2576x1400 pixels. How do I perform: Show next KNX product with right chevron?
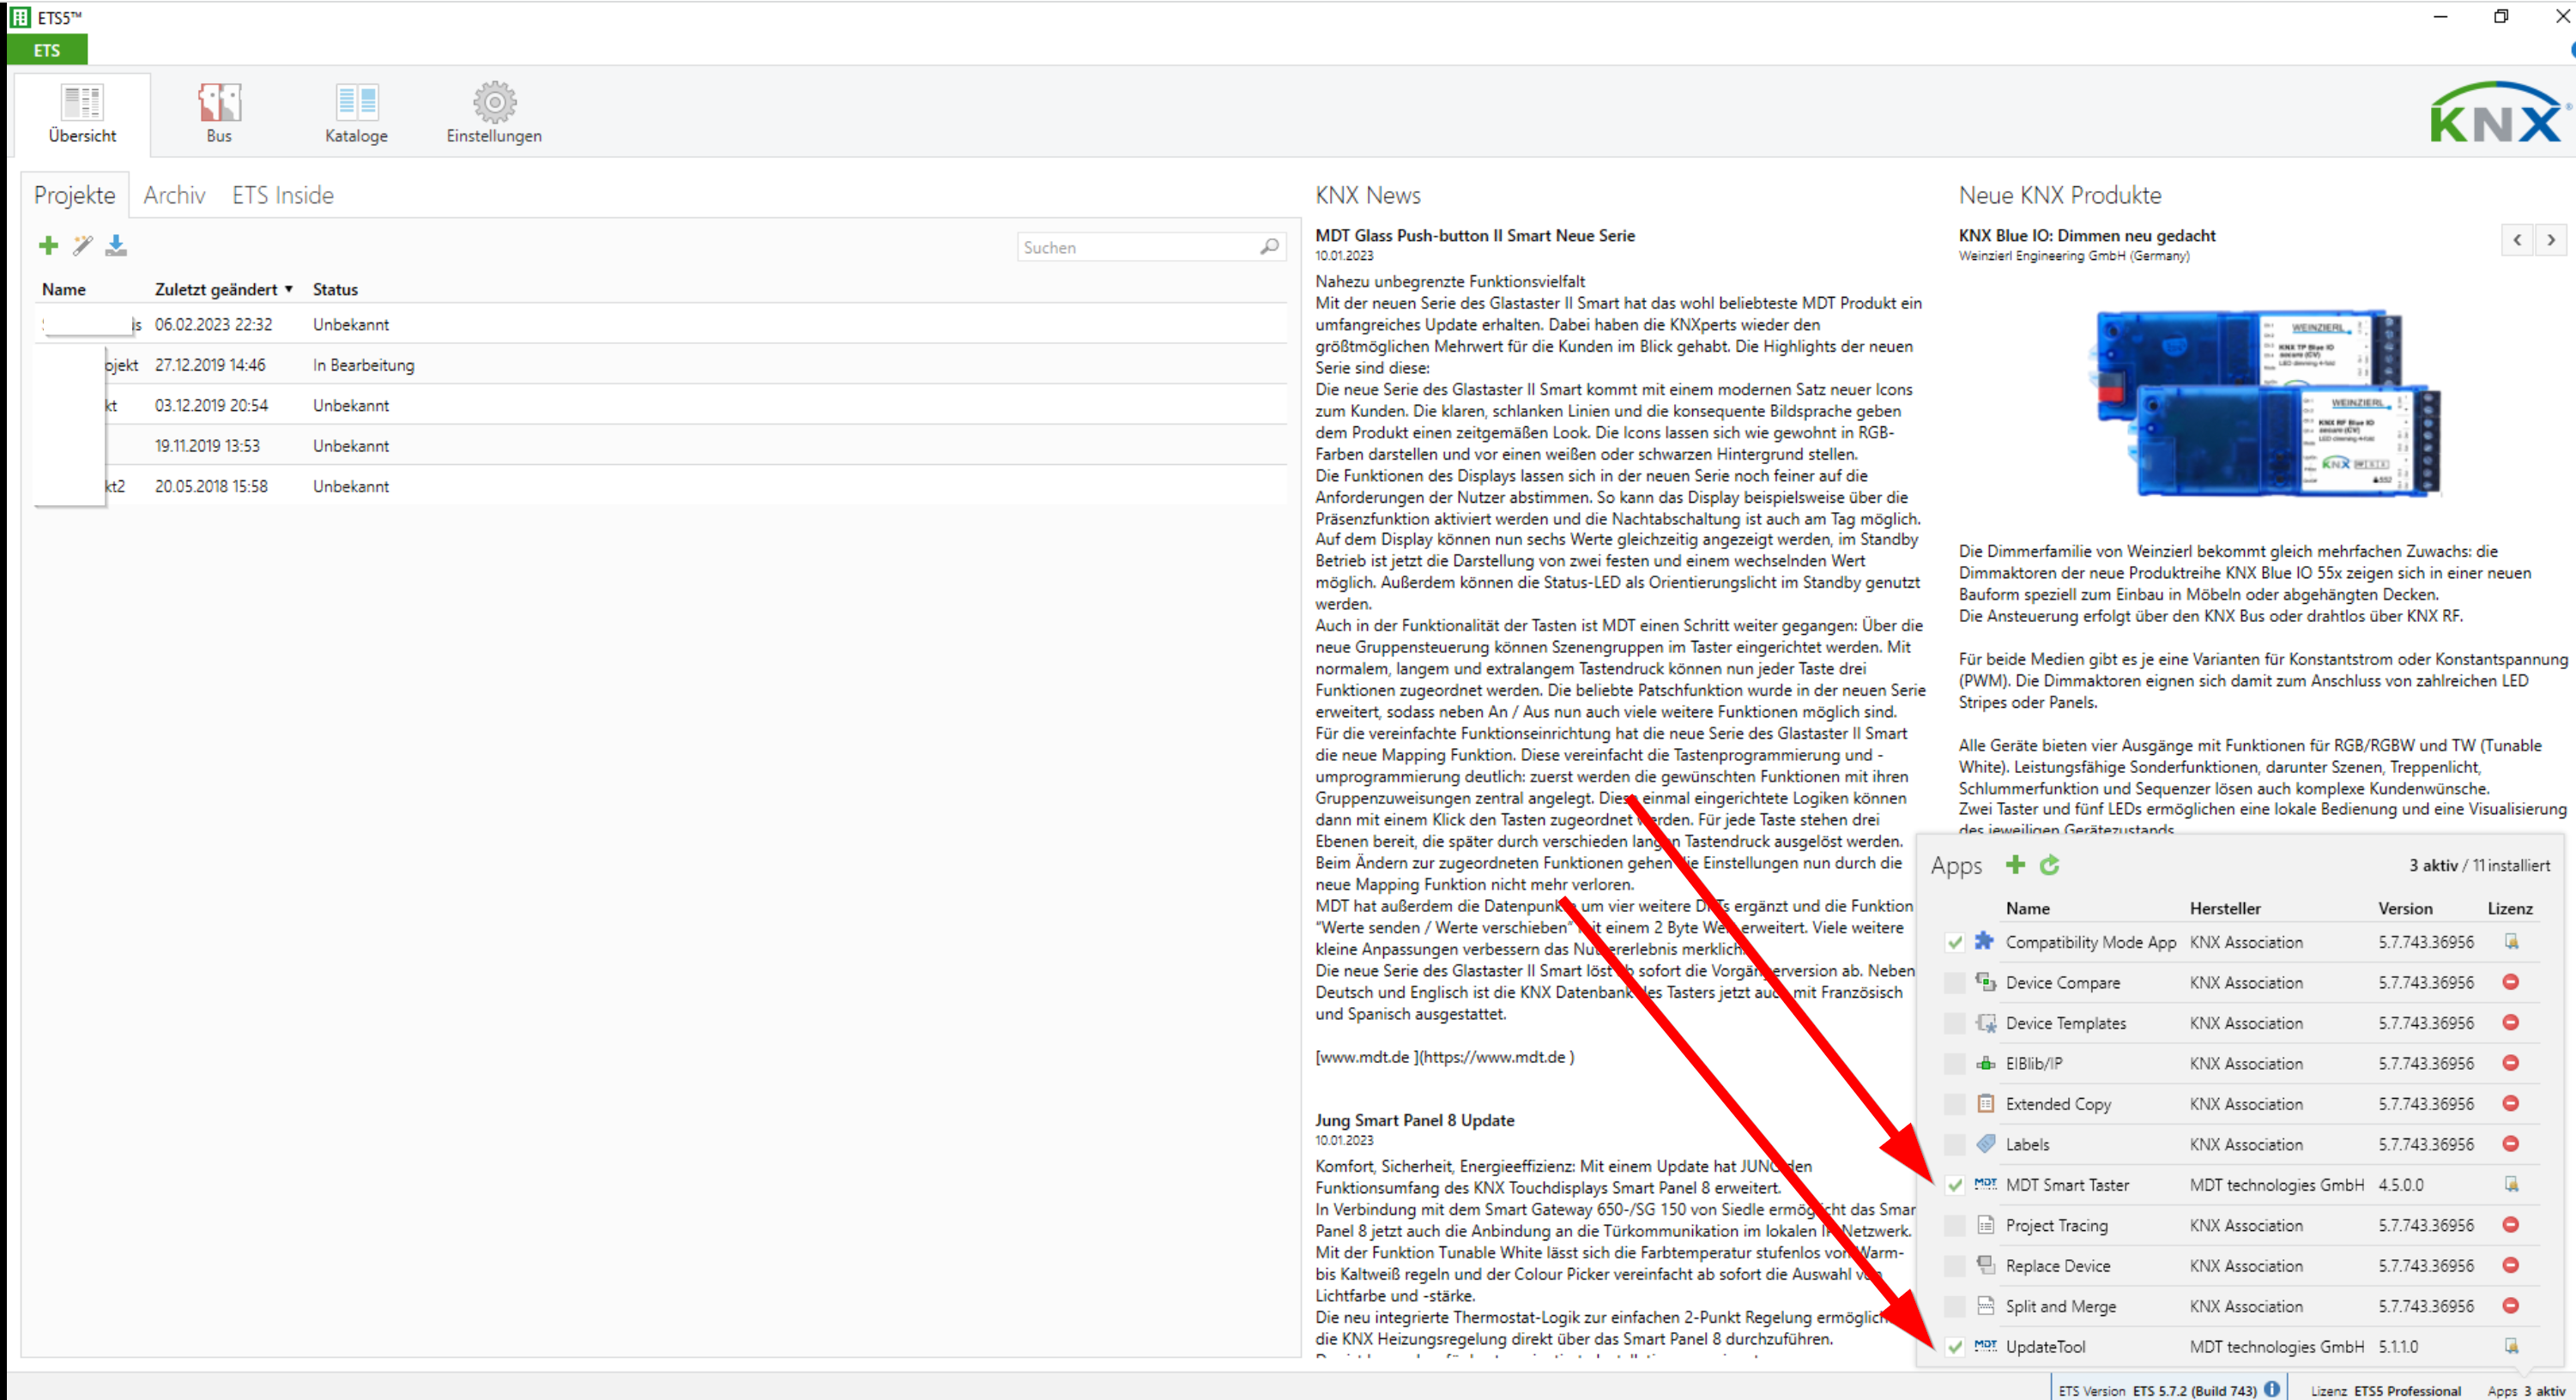click(2551, 240)
